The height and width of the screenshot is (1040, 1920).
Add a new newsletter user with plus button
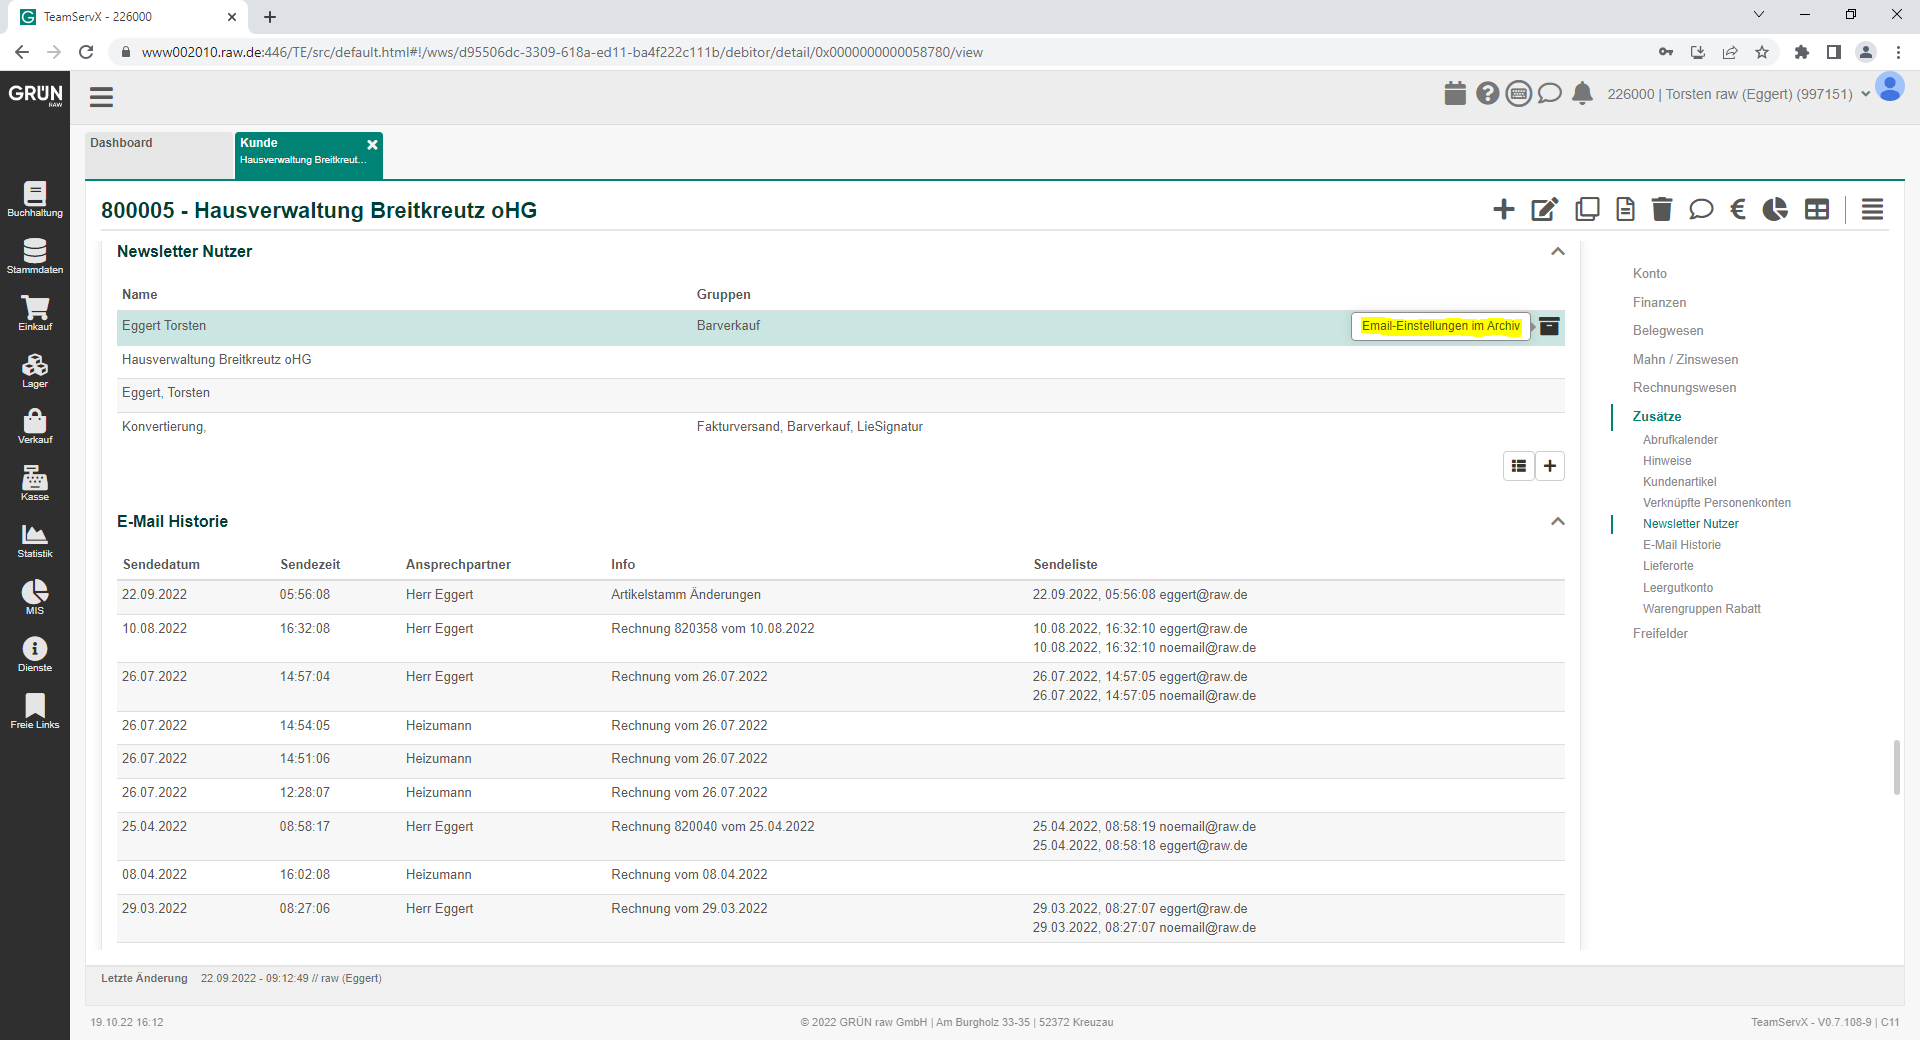click(1550, 466)
